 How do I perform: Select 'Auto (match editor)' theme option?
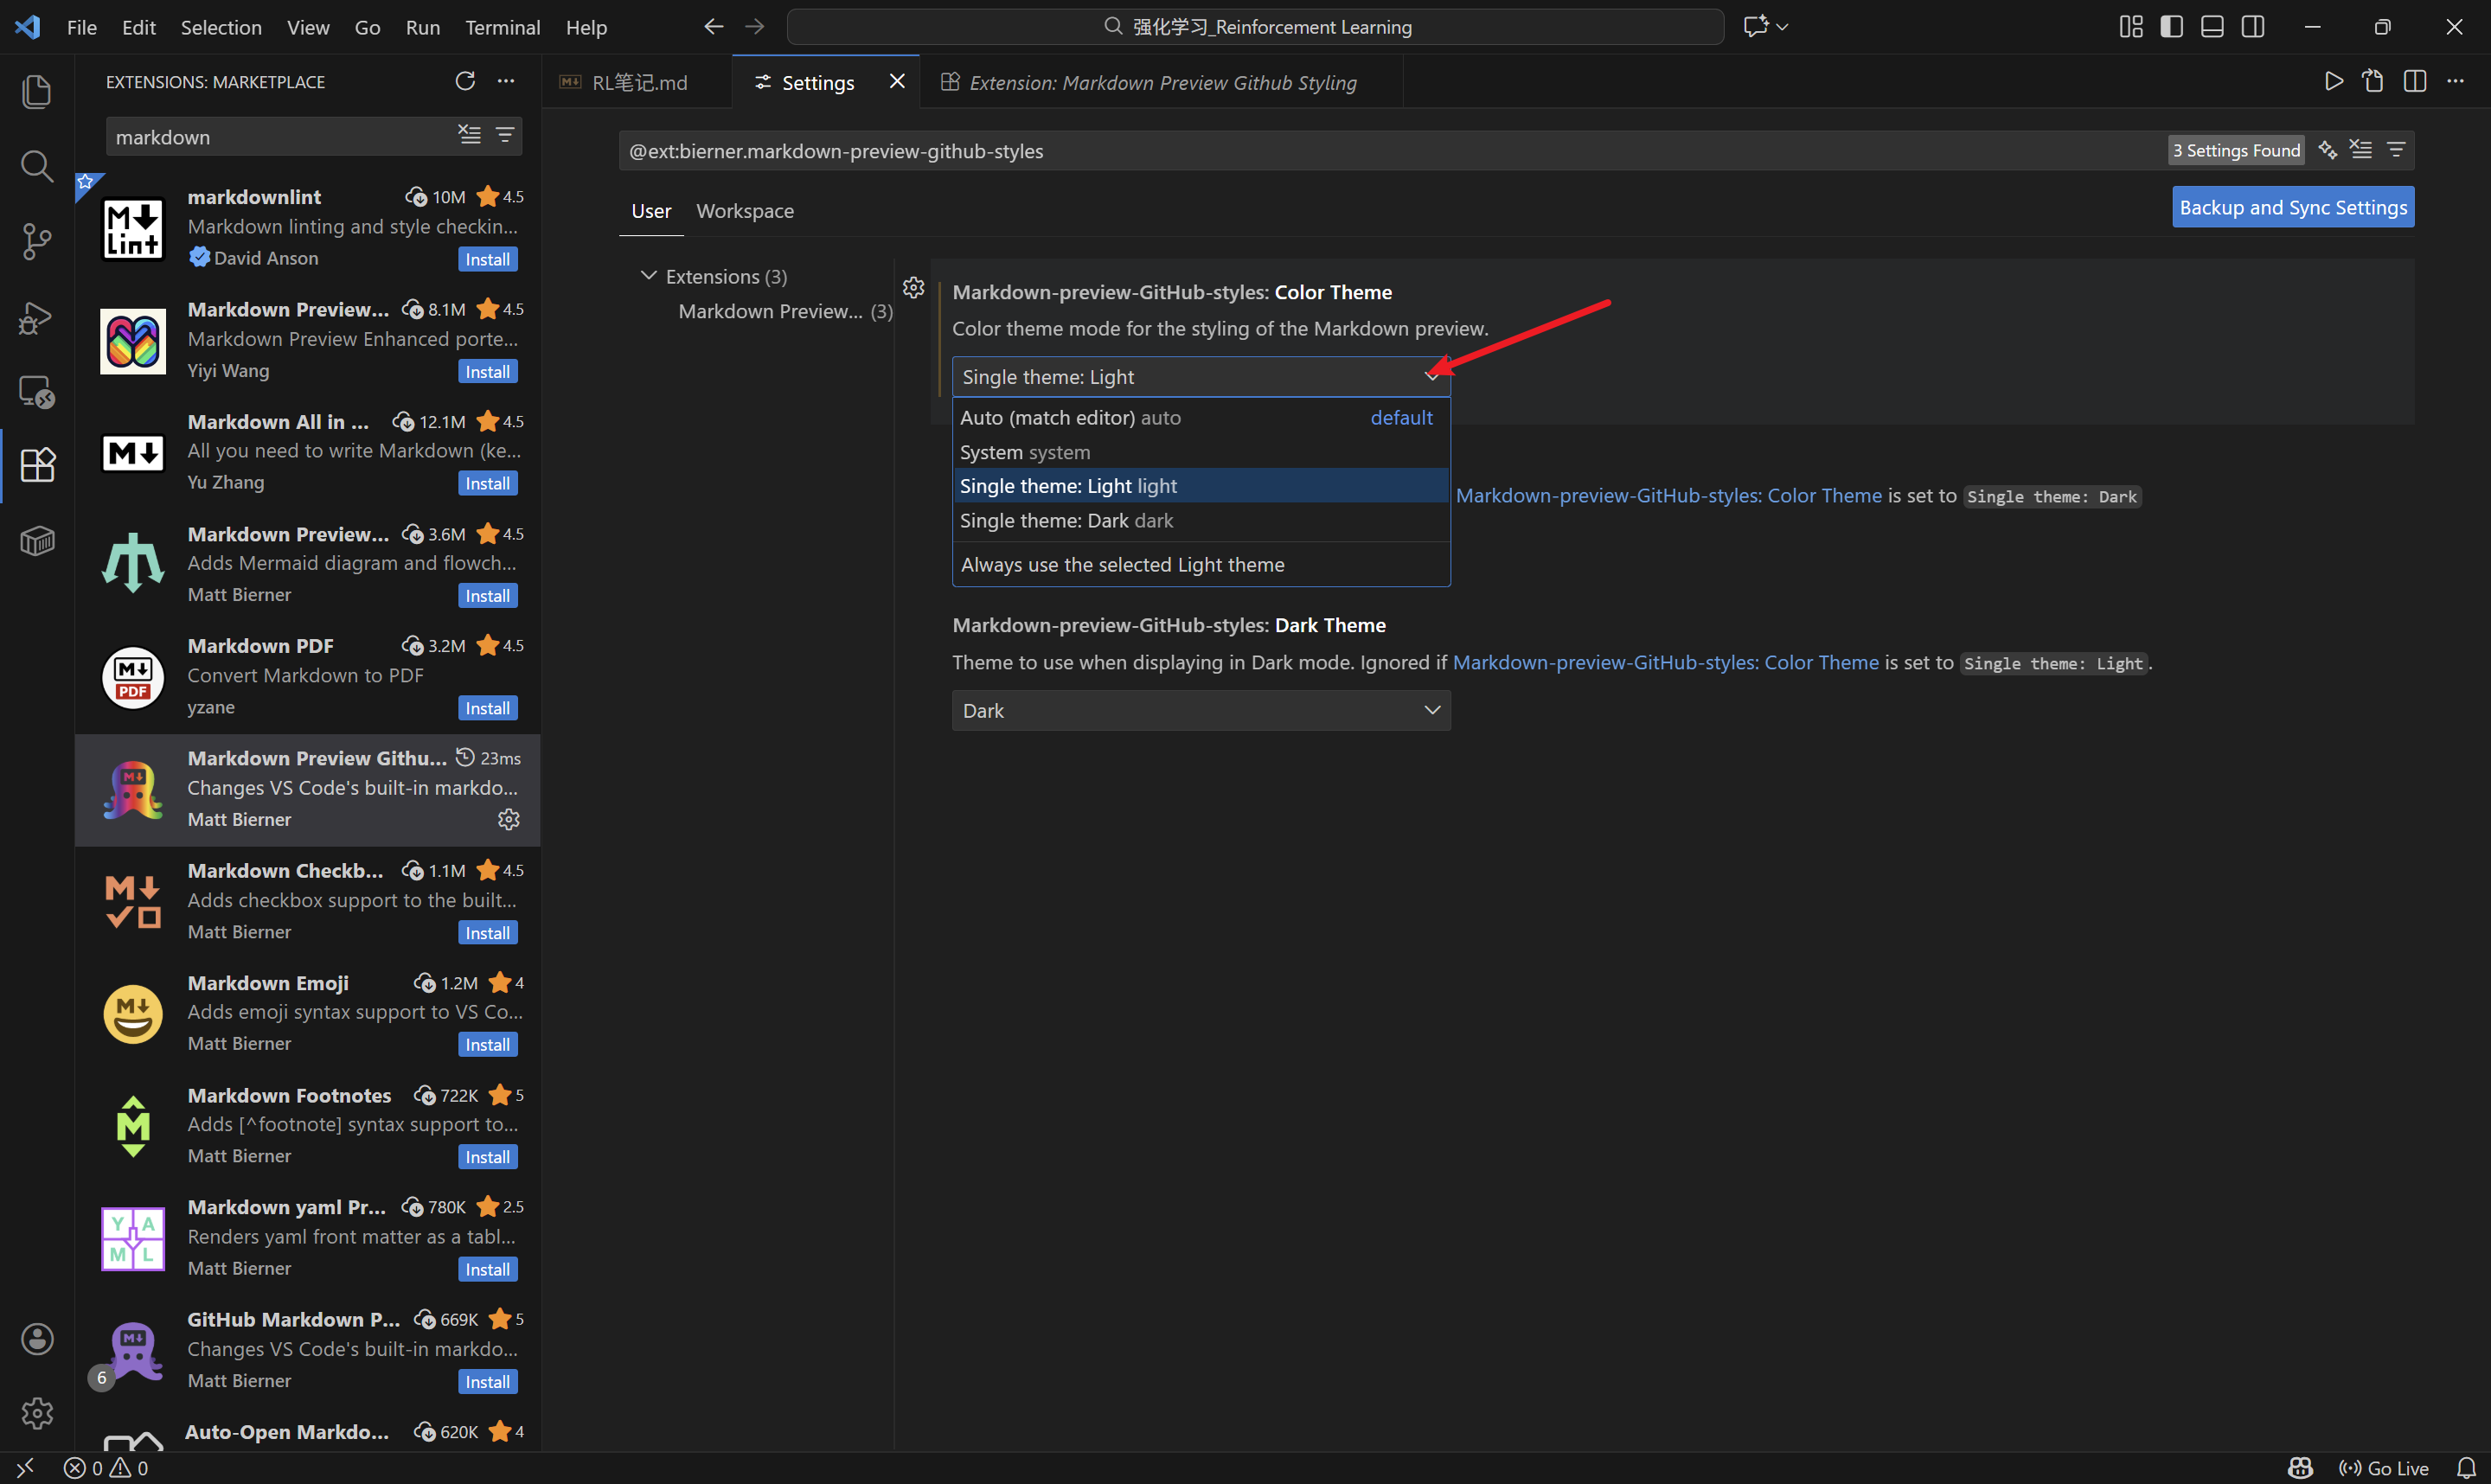click(x=1070, y=417)
